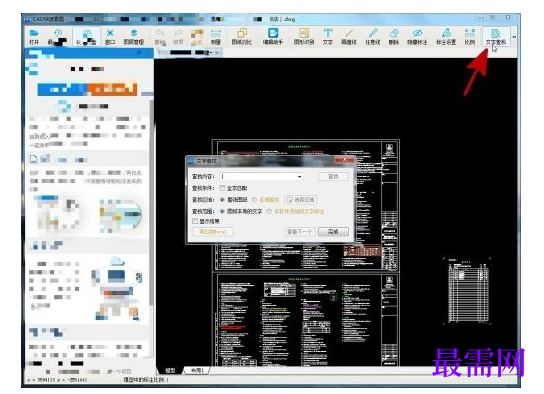Select the 测量 measure tool
The height and width of the screenshot is (394, 544).
click(216, 37)
